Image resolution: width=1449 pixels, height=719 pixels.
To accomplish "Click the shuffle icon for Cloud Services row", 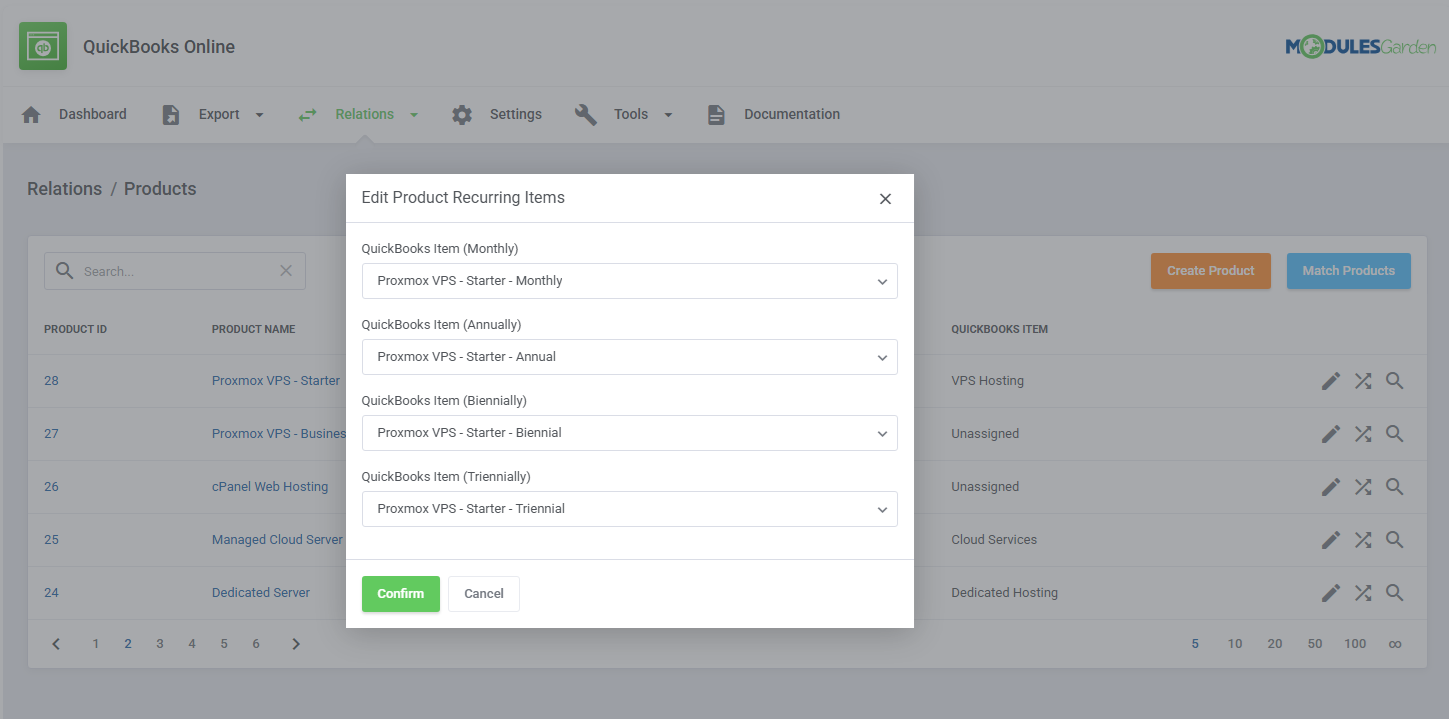I will click(1363, 540).
